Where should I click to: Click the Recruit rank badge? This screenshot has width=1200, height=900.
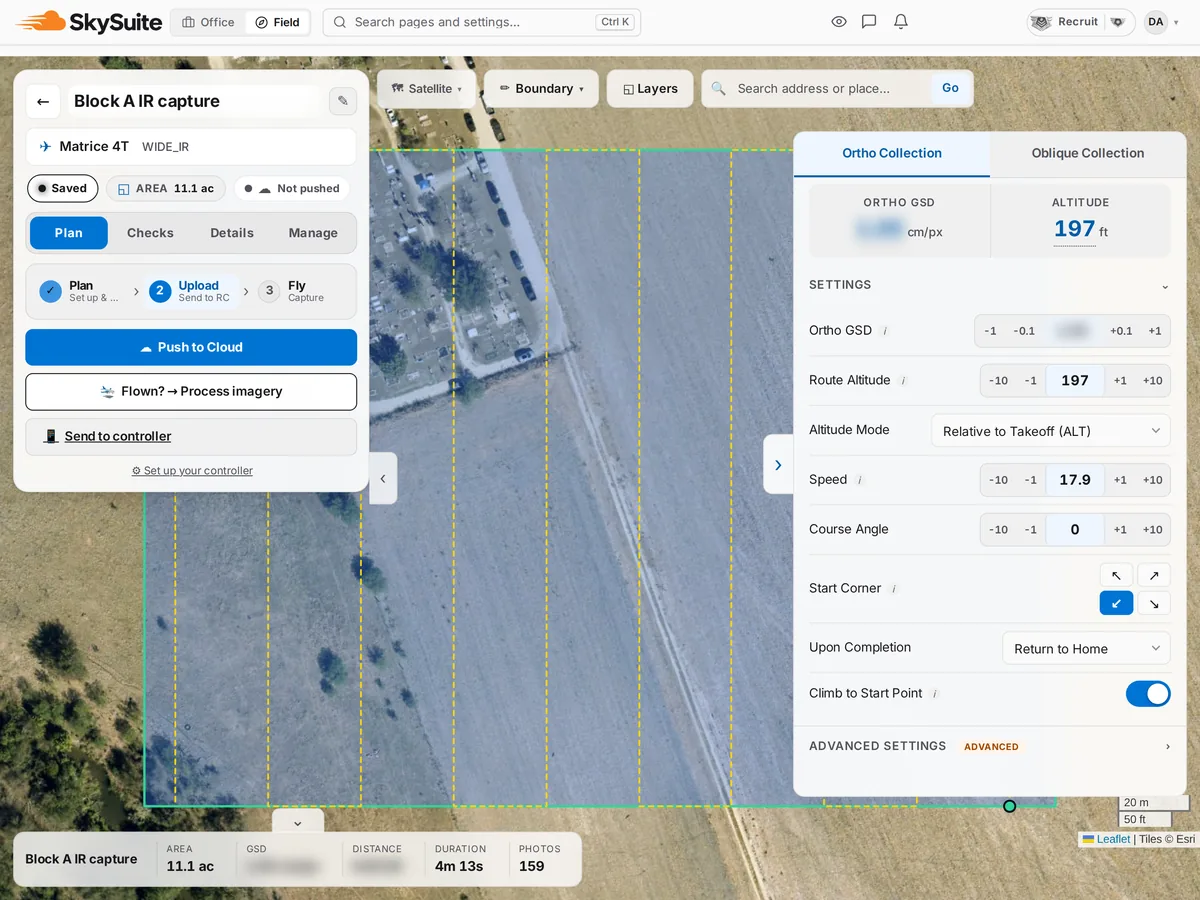pyautogui.click(x=1081, y=22)
